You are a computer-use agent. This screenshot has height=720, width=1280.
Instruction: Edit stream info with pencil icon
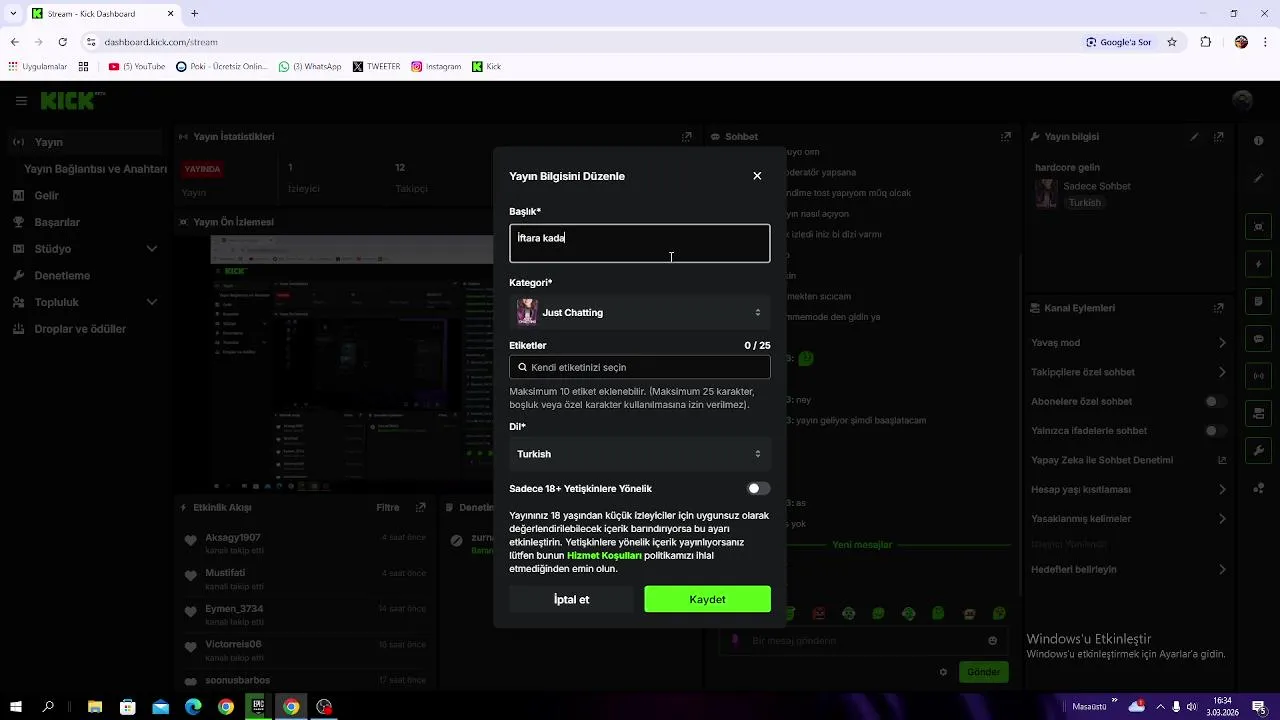pos(1194,137)
